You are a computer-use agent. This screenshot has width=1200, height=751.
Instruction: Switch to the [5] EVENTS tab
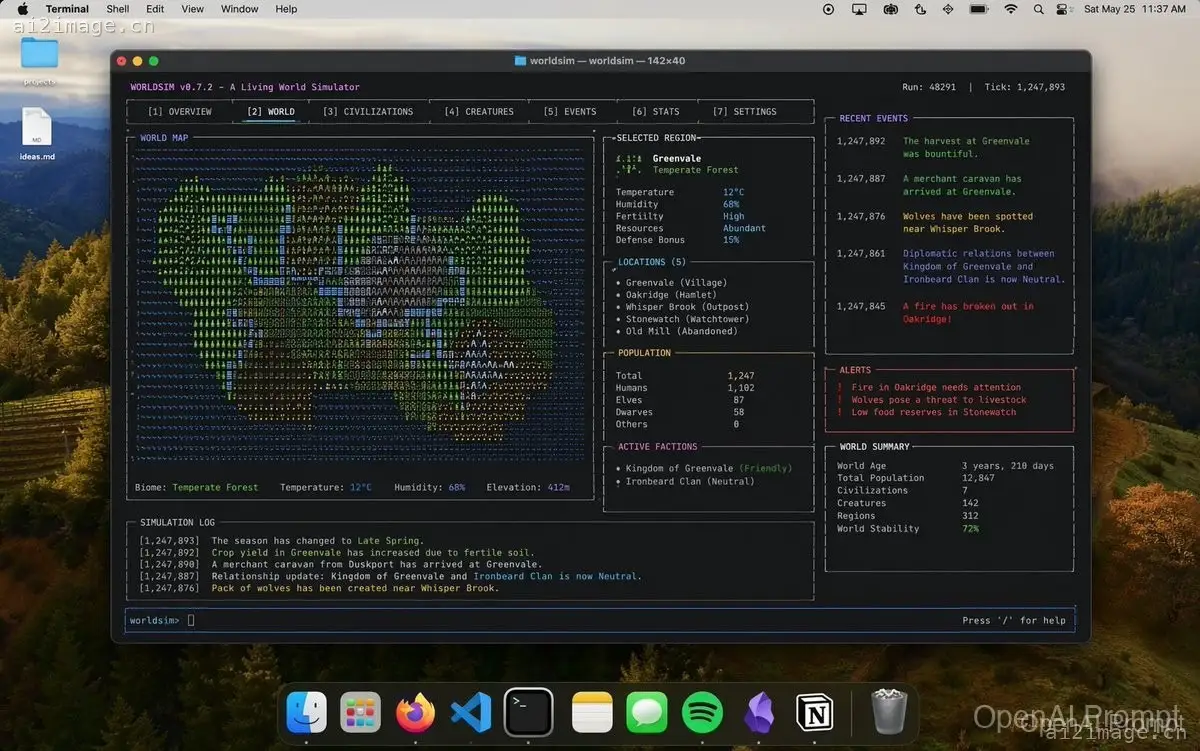pos(570,112)
